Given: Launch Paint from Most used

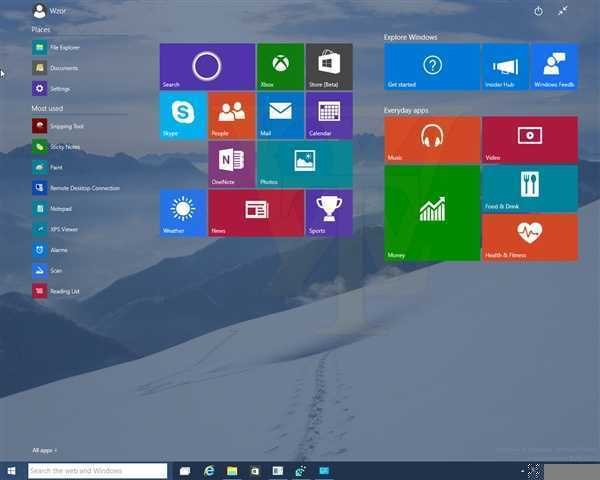Looking at the screenshot, I should click(47, 167).
